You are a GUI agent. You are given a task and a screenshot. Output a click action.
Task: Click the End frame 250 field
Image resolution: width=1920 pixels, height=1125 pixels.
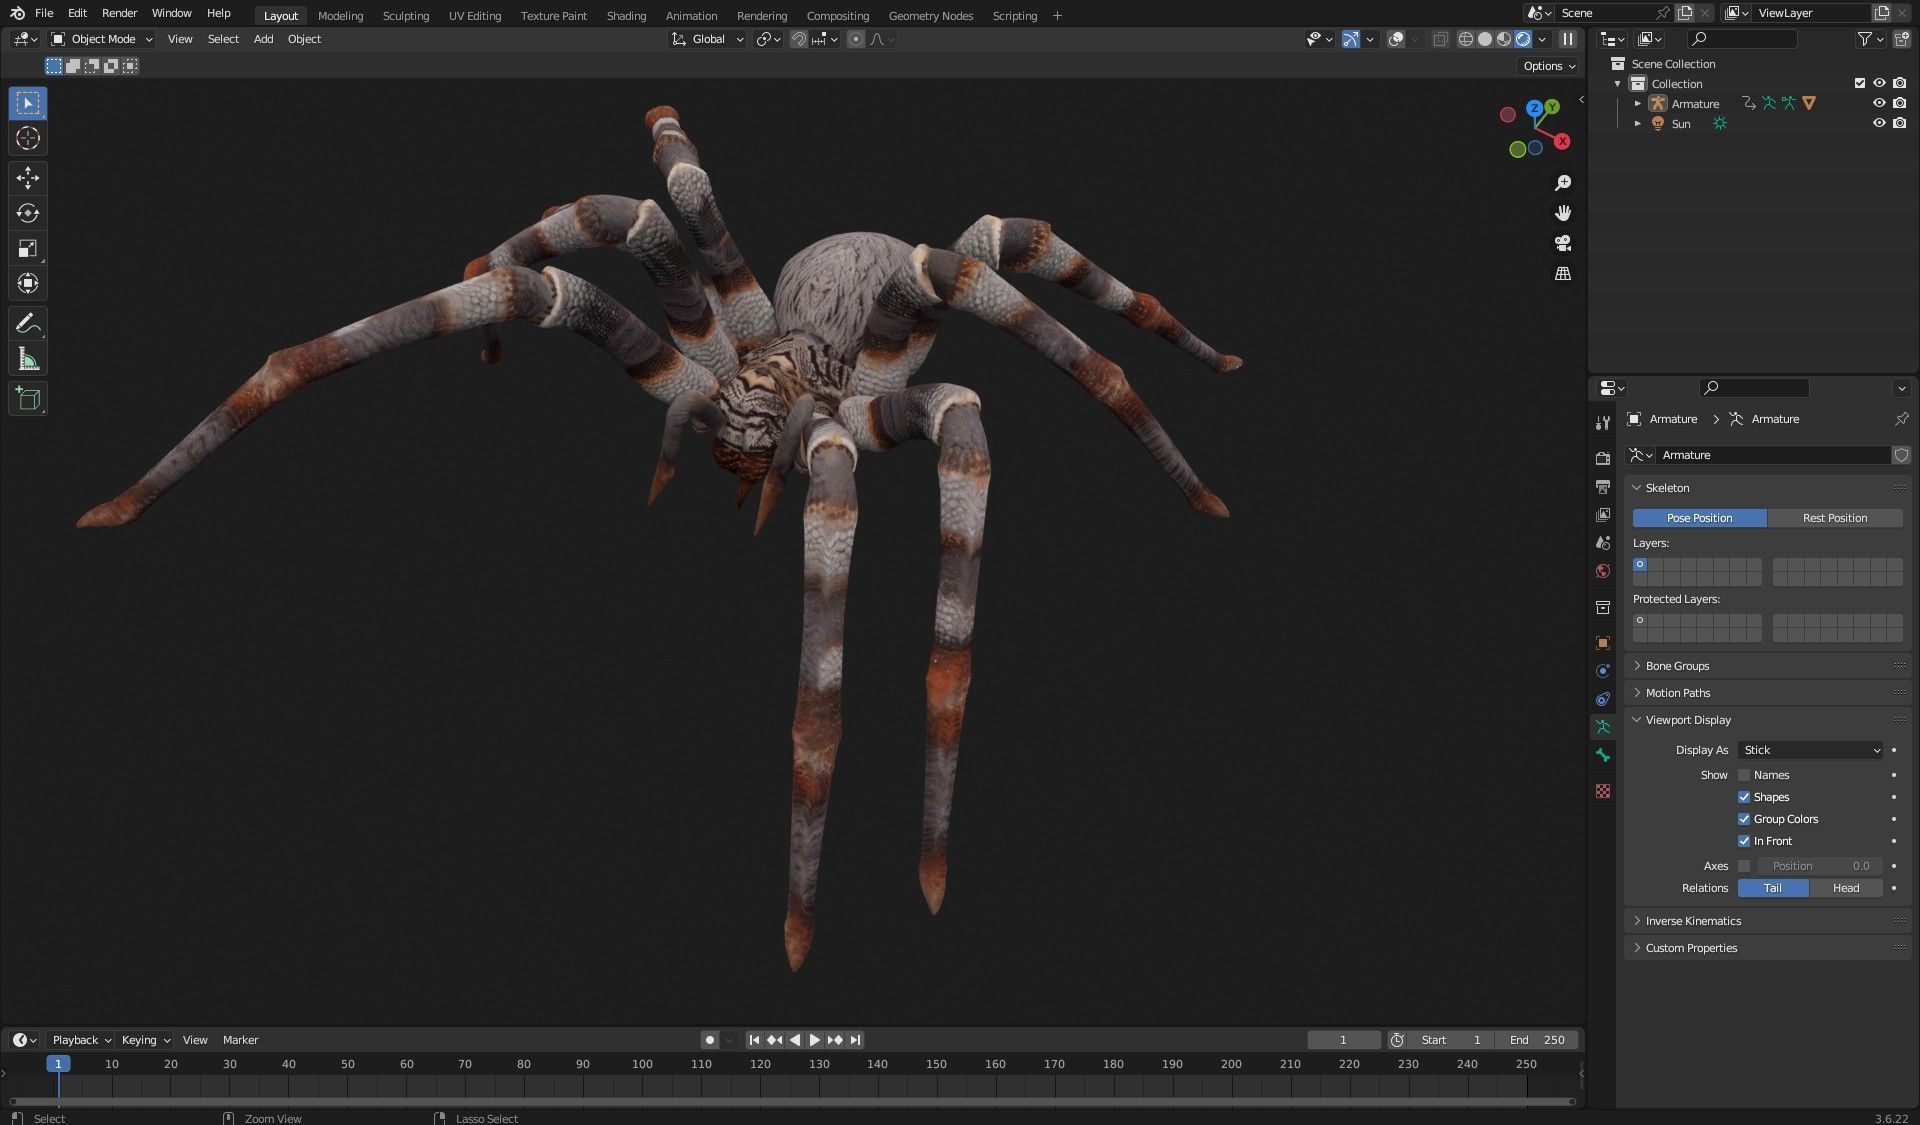coord(1537,1040)
